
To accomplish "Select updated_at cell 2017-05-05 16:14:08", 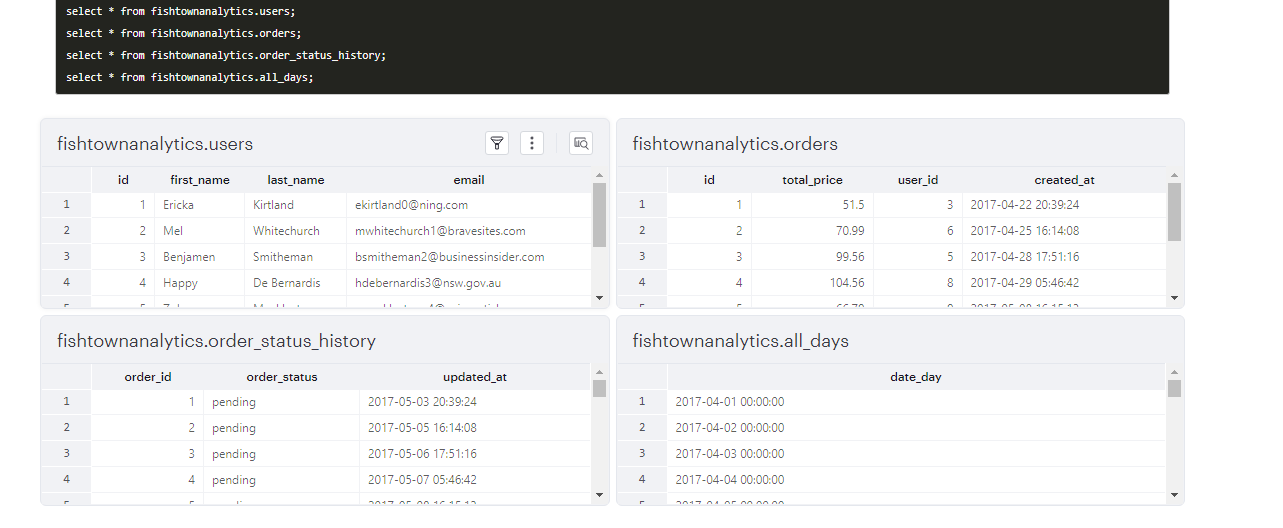I will click(475, 428).
